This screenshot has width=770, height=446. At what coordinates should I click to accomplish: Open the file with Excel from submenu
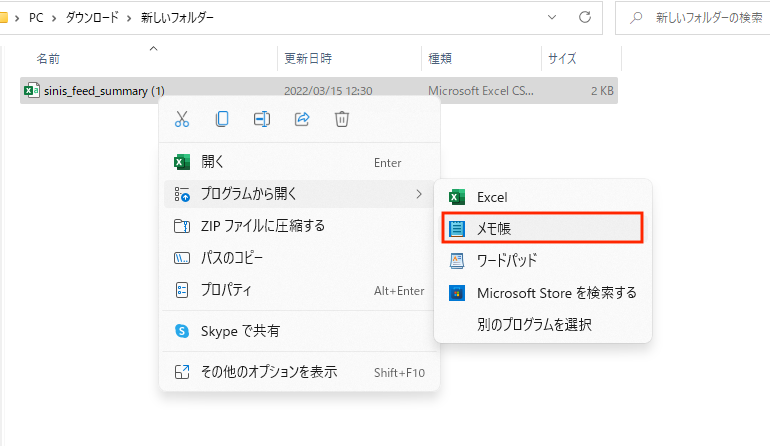click(543, 197)
